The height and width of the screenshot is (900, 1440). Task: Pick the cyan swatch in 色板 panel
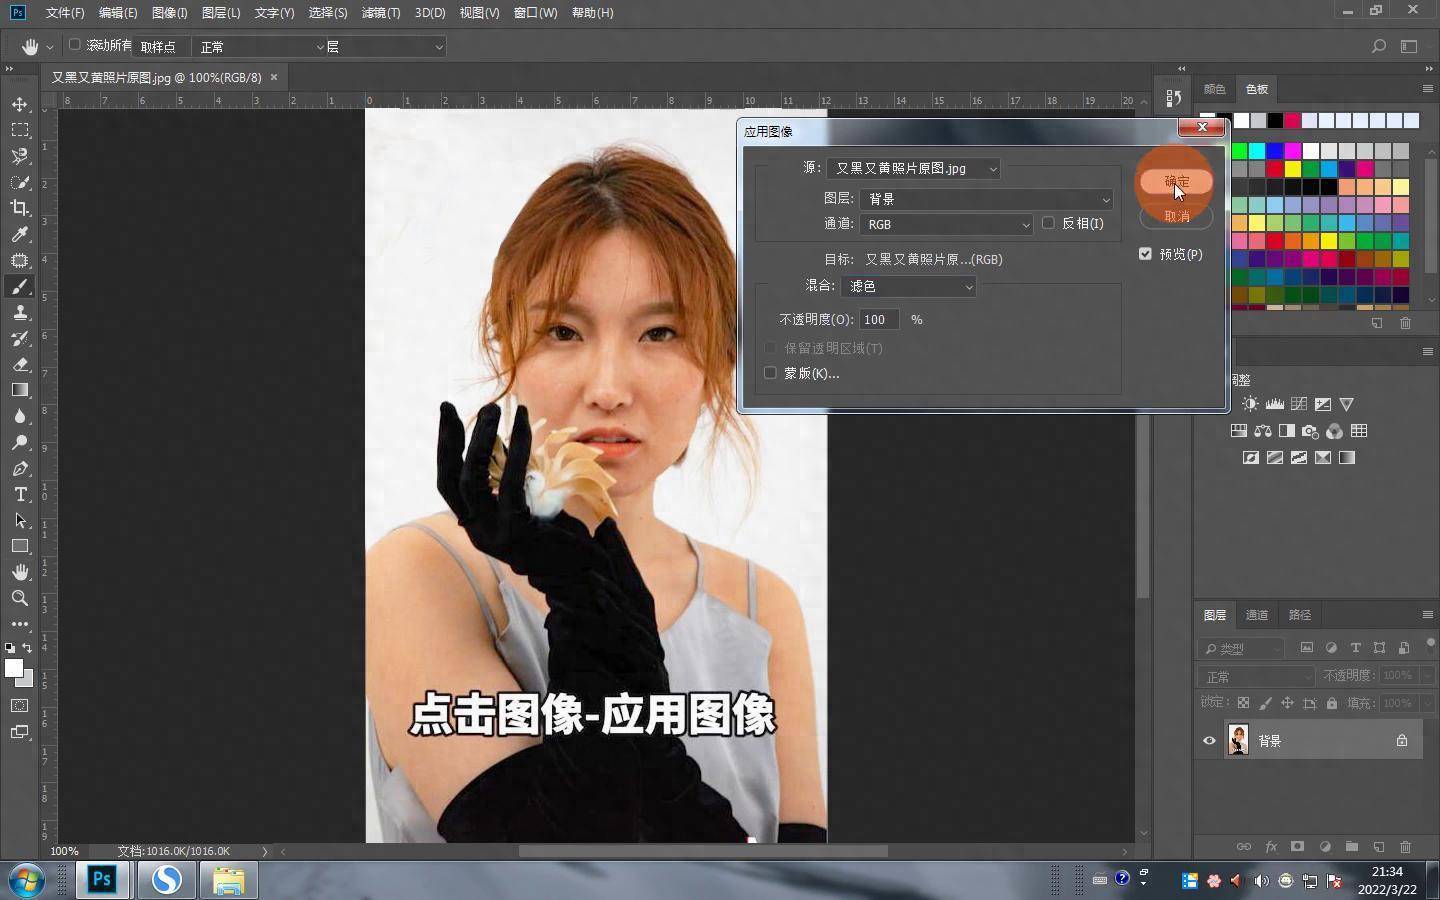pyautogui.click(x=1257, y=151)
